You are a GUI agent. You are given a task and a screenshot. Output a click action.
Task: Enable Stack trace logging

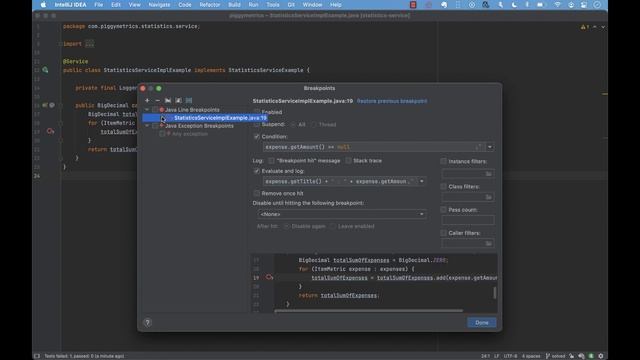[x=348, y=161]
